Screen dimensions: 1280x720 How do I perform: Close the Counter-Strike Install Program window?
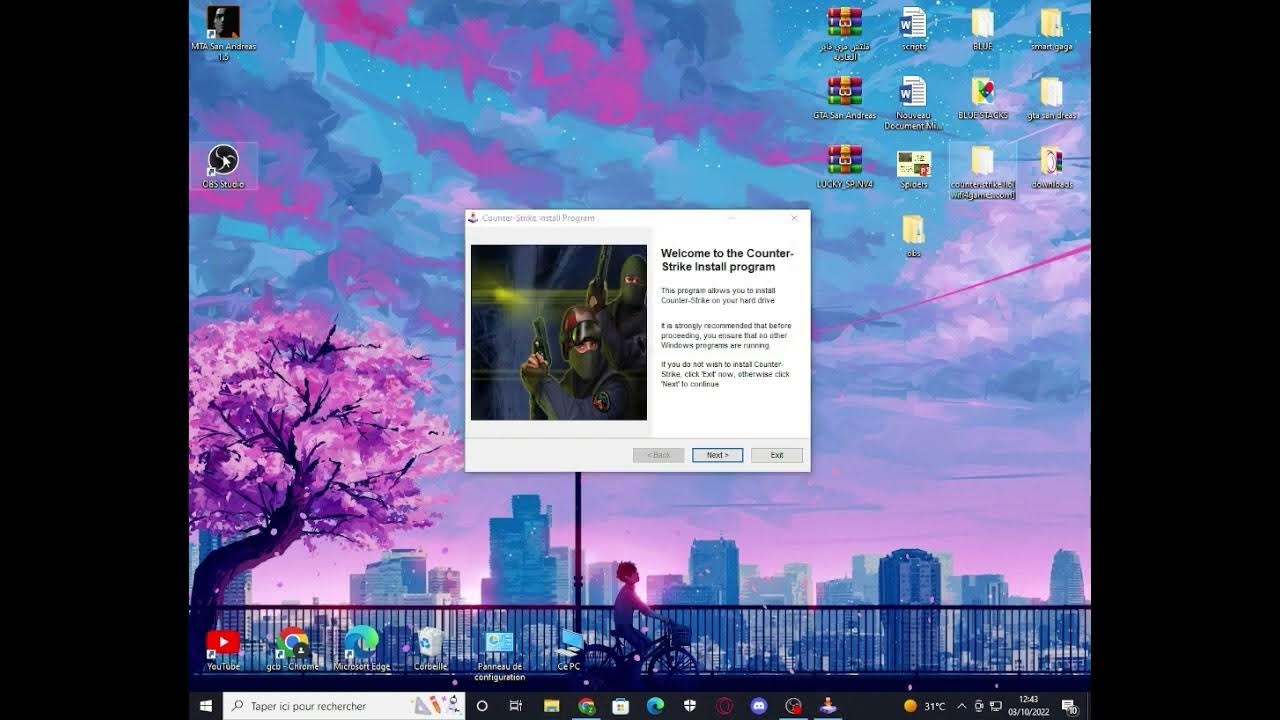[794, 218]
